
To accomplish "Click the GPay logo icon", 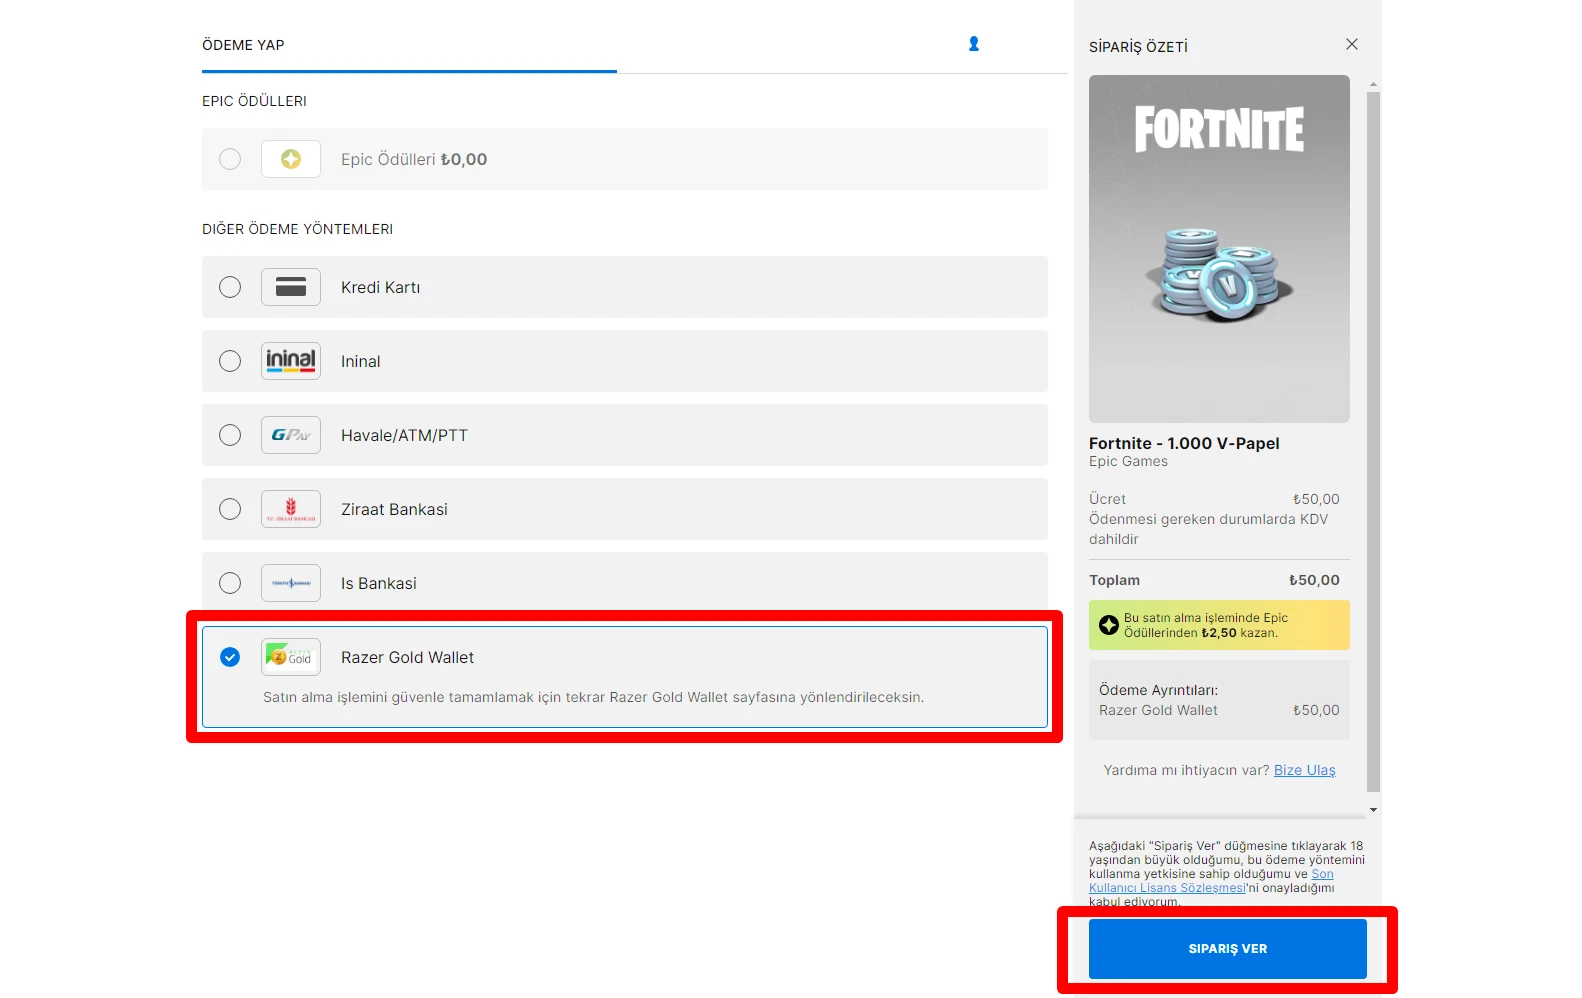I will [291, 435].
